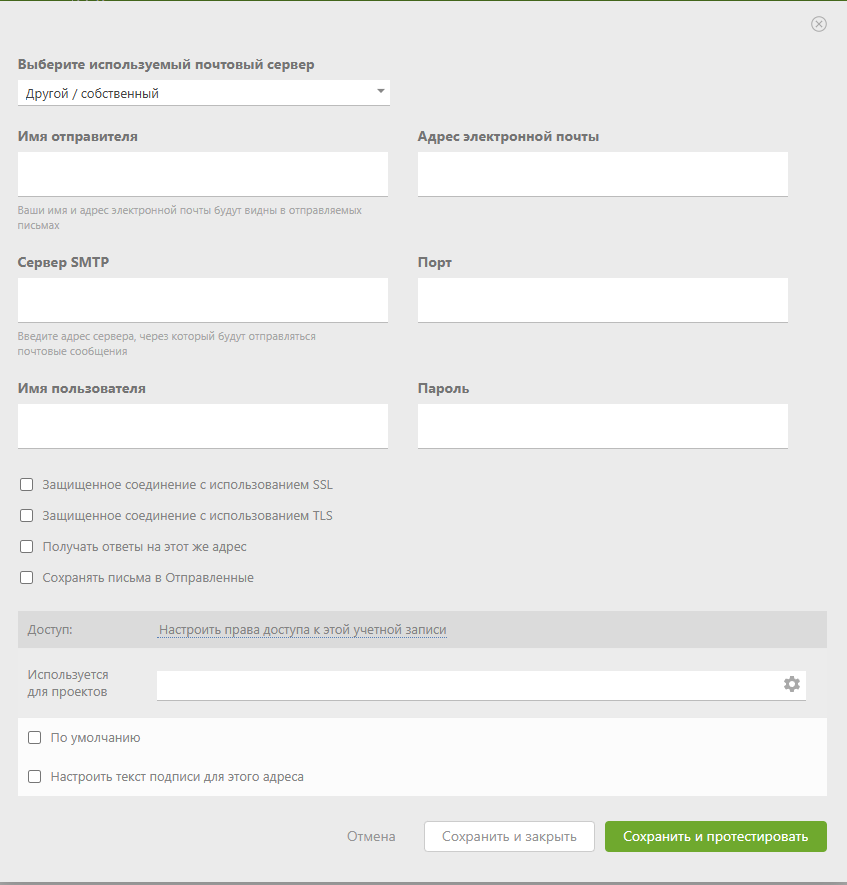Focus the 'Имя пользователя' text field

203,426
